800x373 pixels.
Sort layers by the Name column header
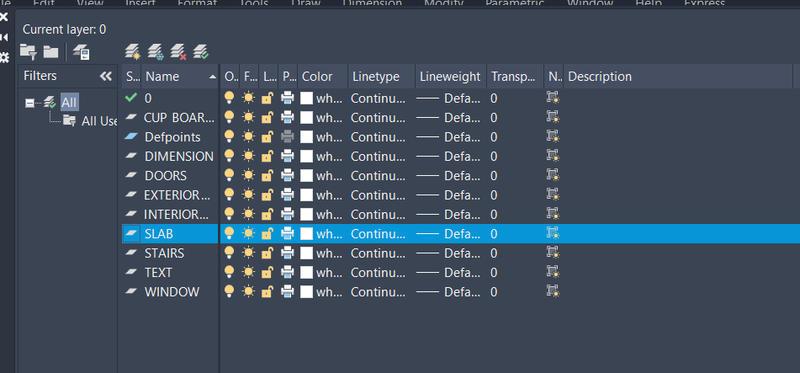180,77
